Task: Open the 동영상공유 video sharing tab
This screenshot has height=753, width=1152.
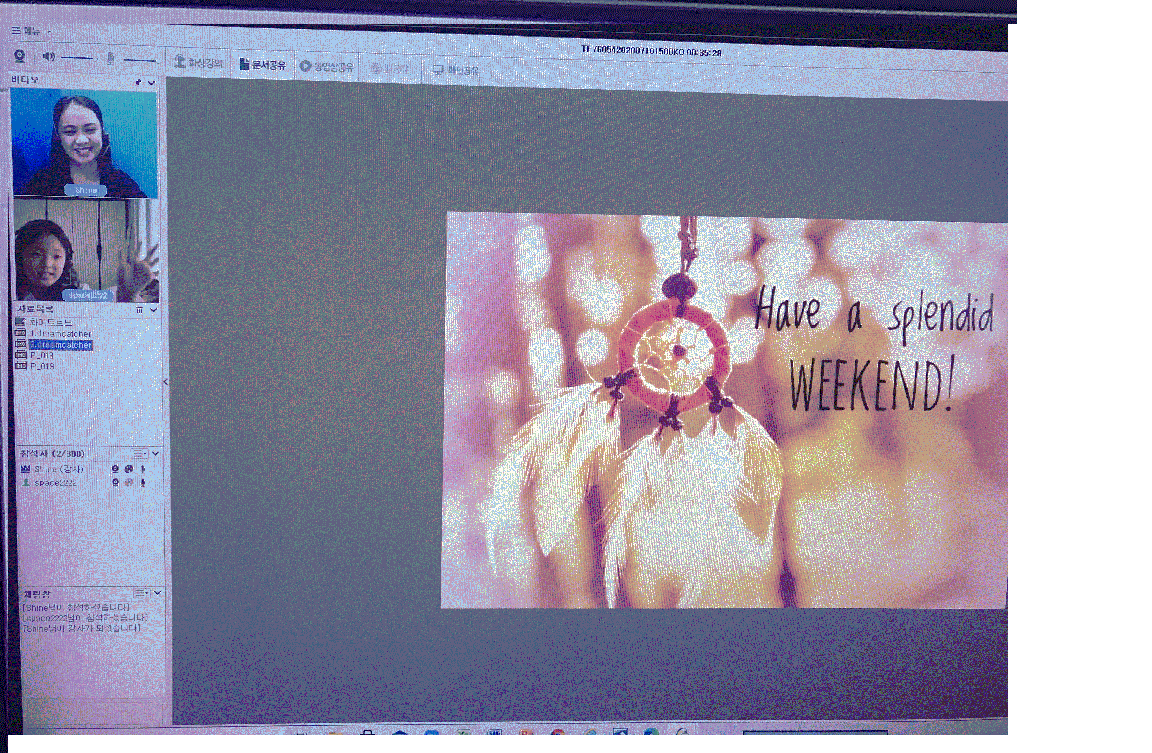Action: [327, 67]
